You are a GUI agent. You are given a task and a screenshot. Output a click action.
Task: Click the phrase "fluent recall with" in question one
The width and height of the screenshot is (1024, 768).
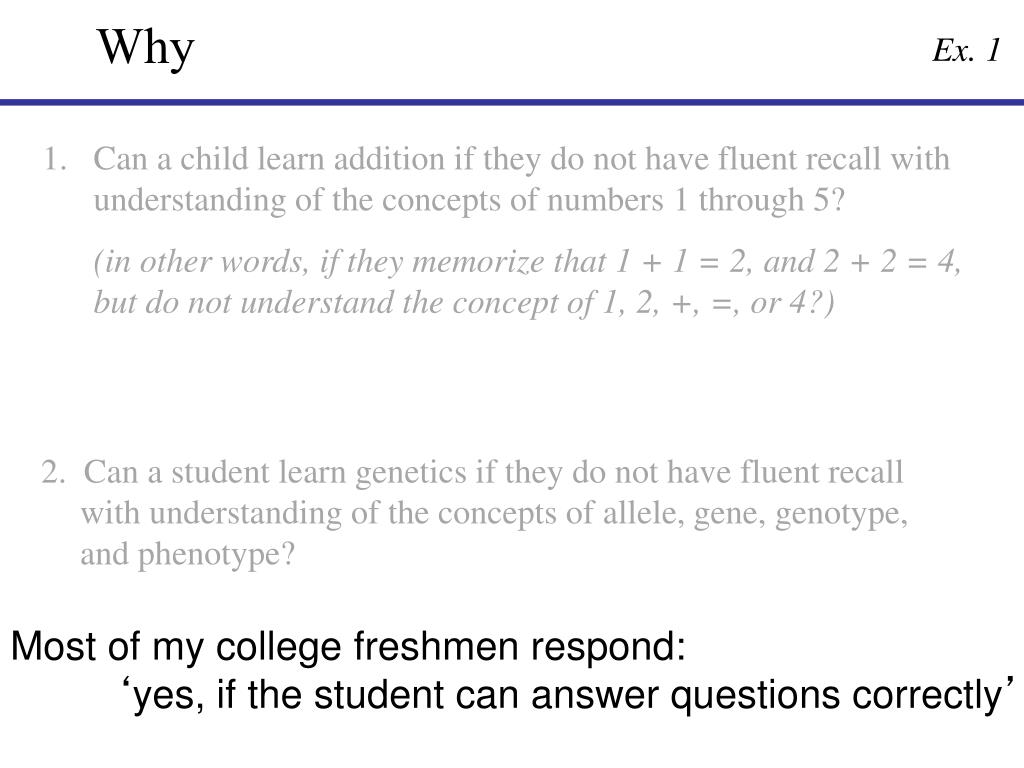pos(834,159)
